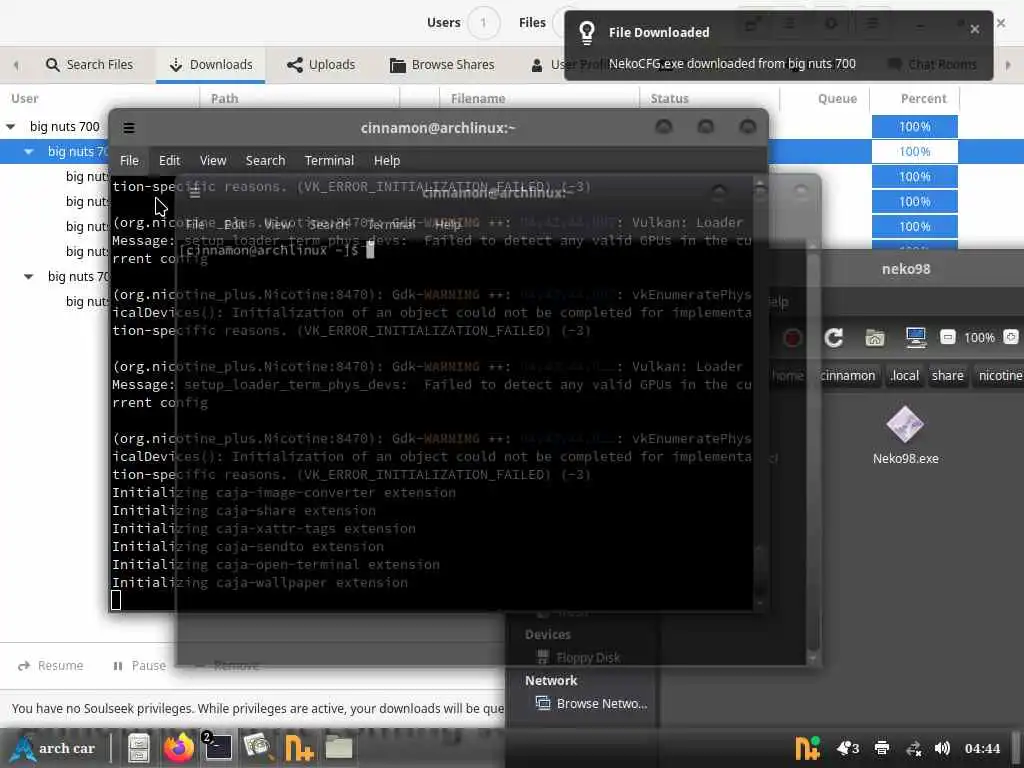1024x768 pixels.
Task: Click the Network heading in Caja sidebar
Action: [x=551, y=680]
